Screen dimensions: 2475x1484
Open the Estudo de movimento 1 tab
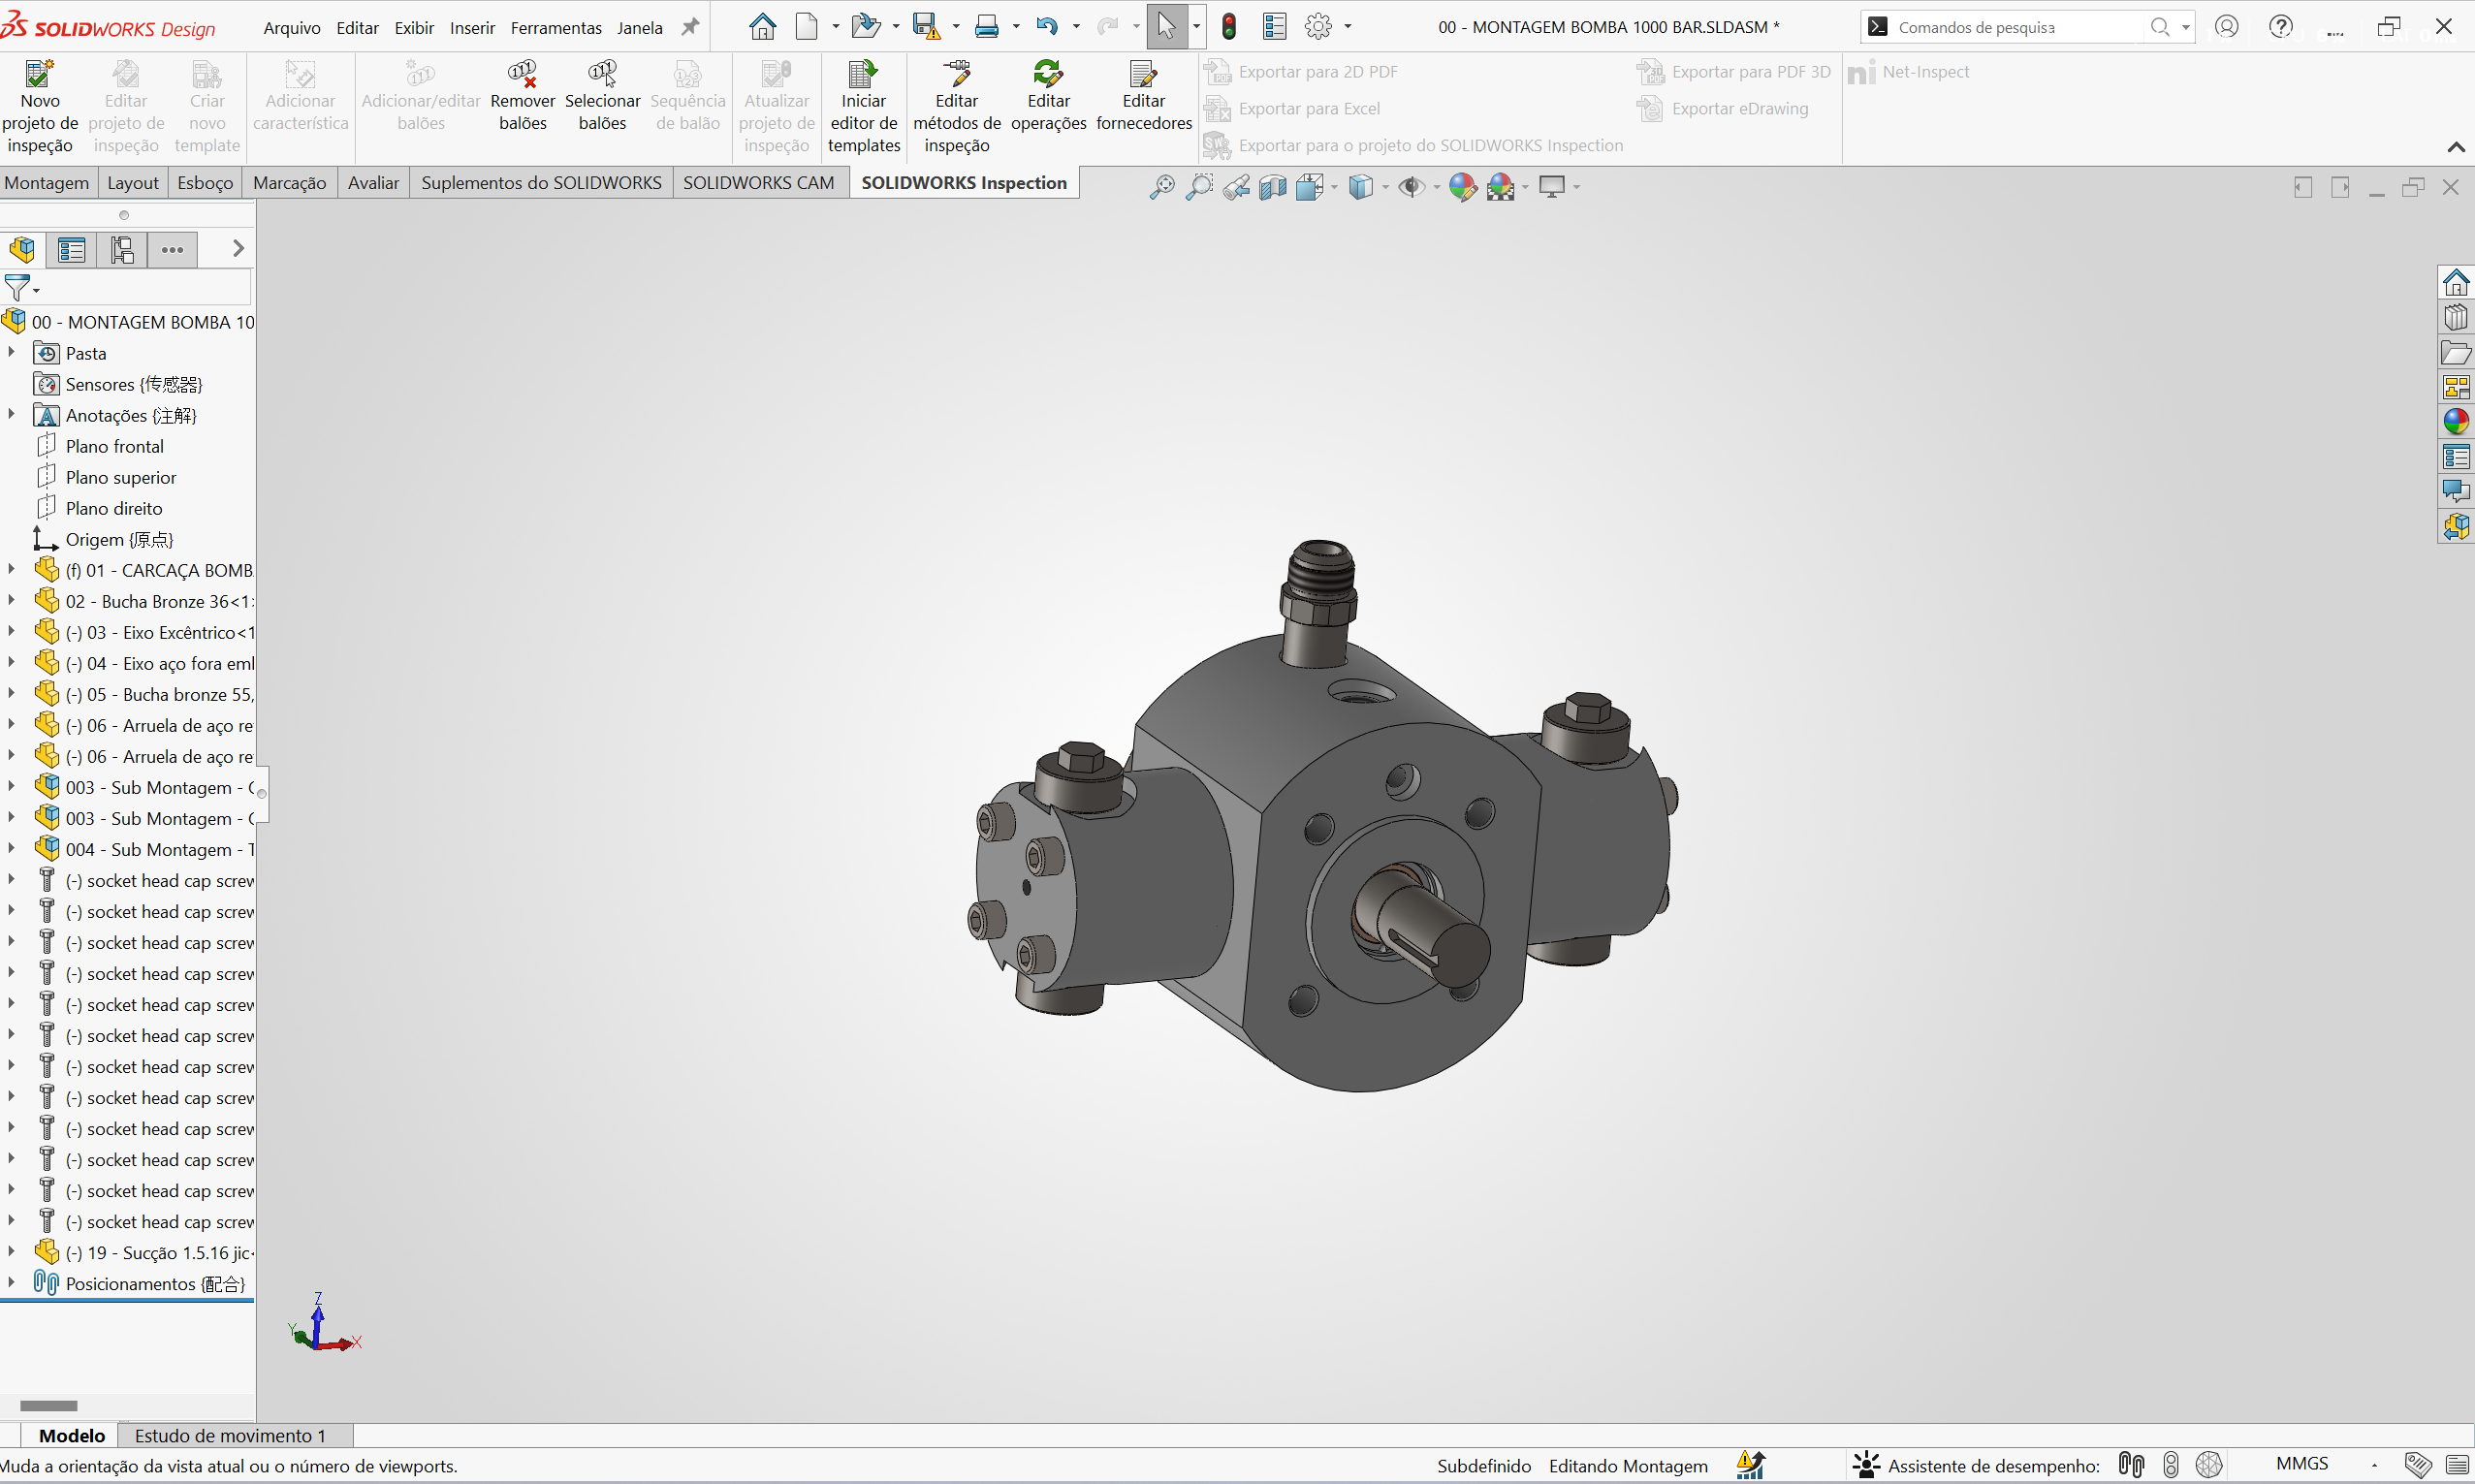coord(231,1436)
